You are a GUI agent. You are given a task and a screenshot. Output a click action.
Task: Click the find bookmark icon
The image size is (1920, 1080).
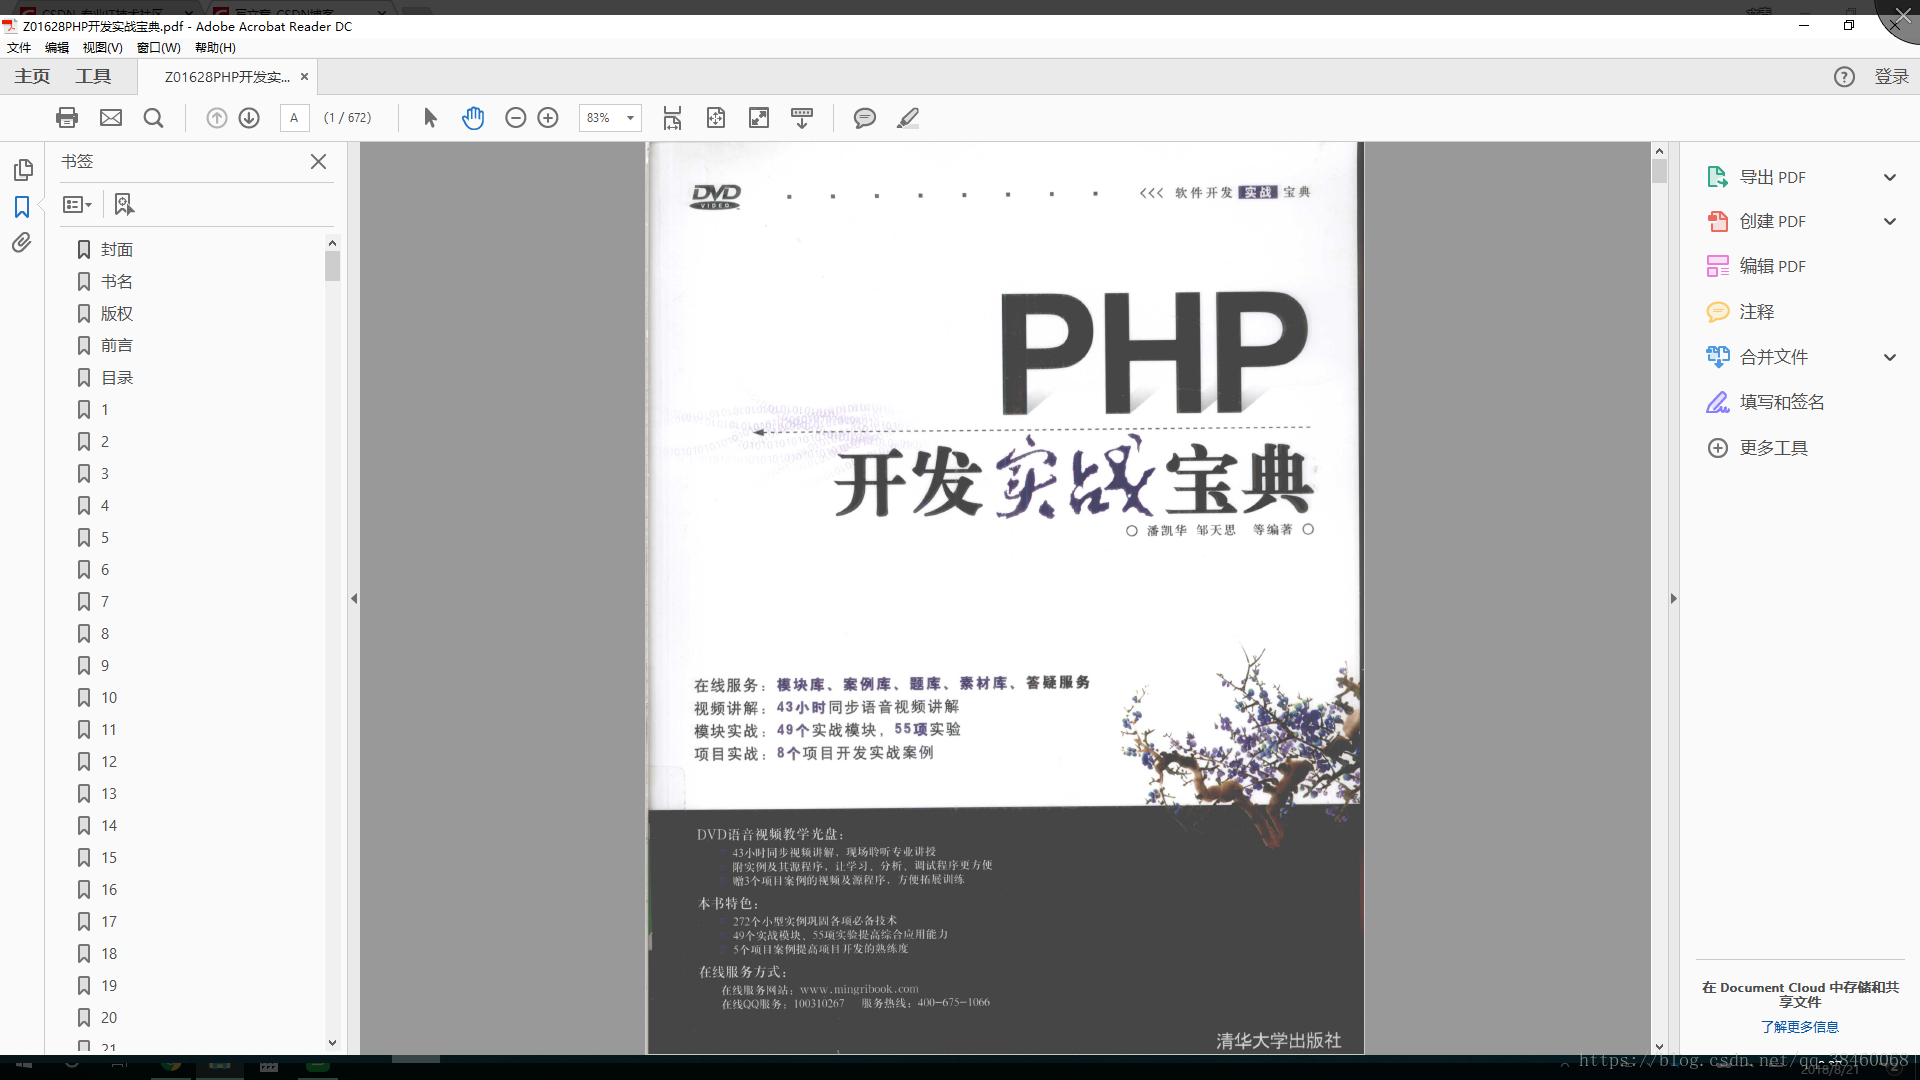pos(124,204)
